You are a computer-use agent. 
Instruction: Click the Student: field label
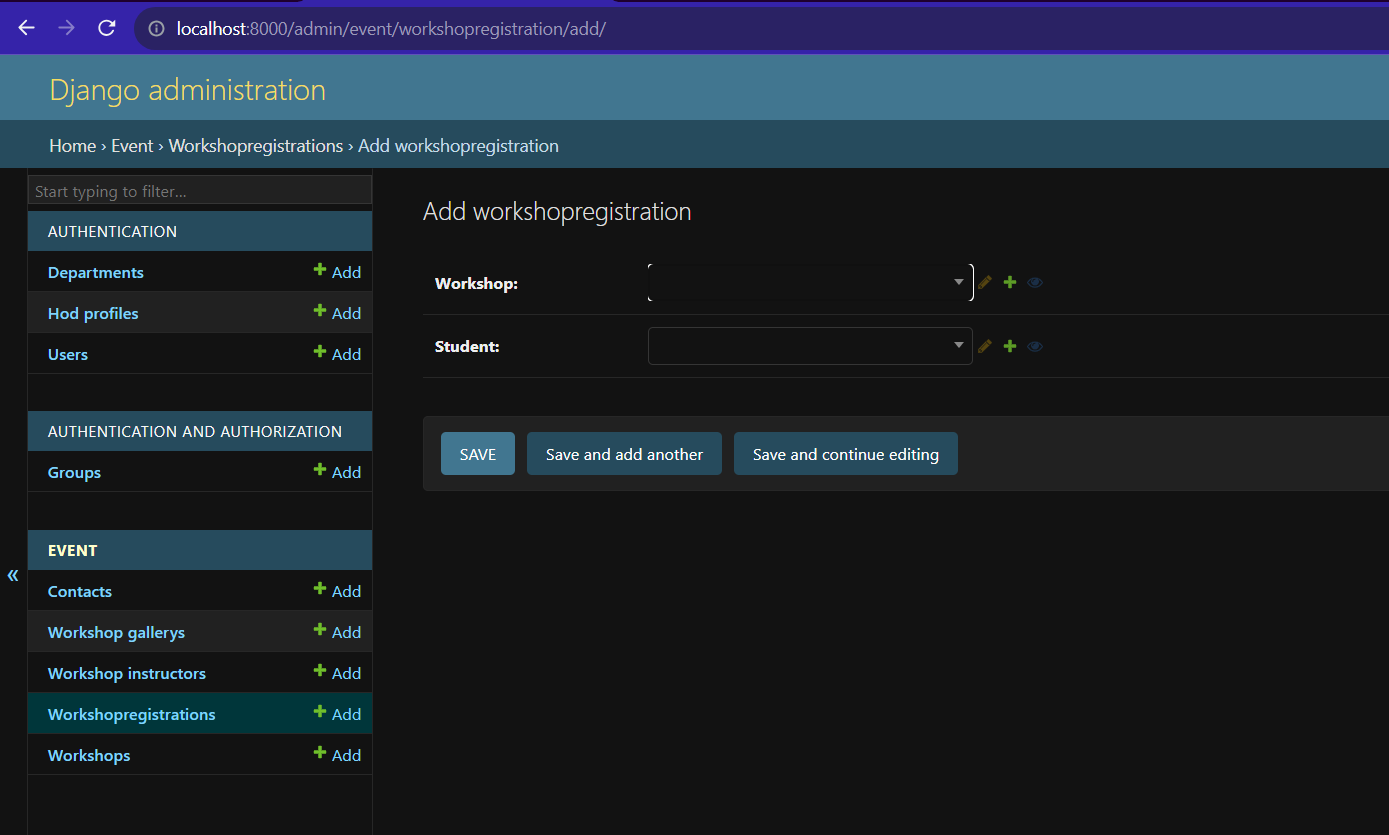(x=467, y=346)
